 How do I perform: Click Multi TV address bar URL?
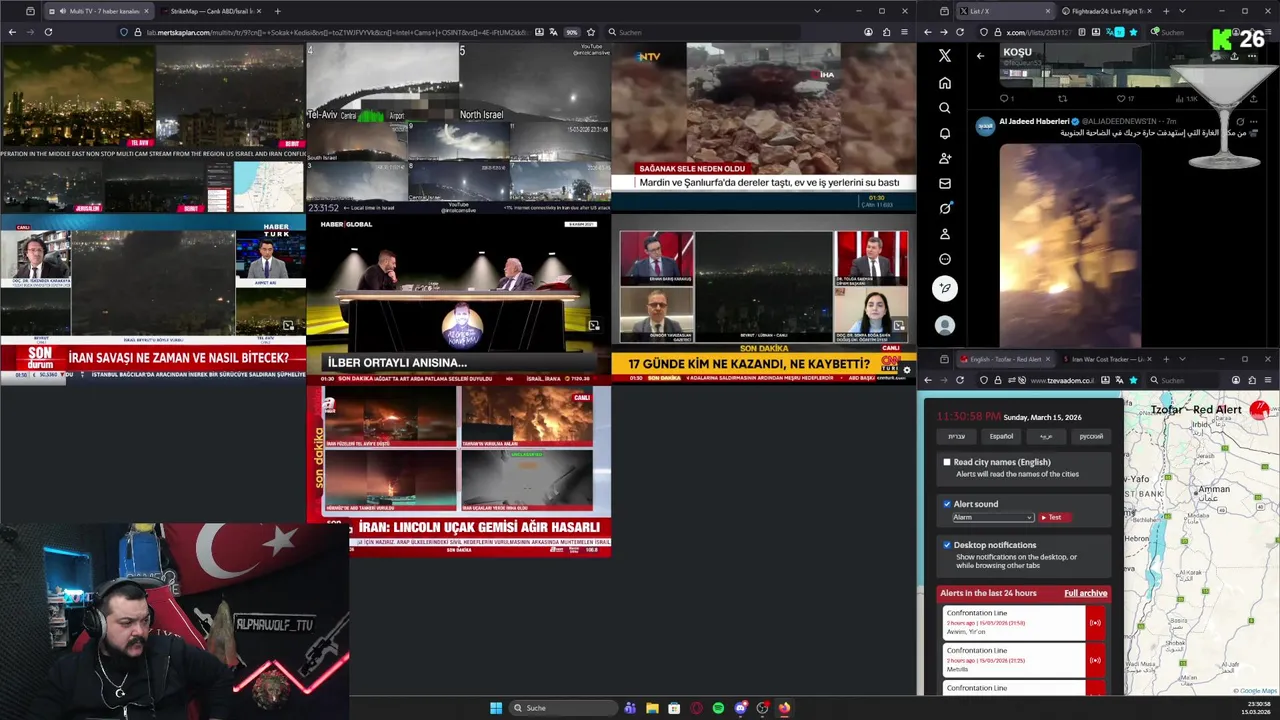coord(337,32)
